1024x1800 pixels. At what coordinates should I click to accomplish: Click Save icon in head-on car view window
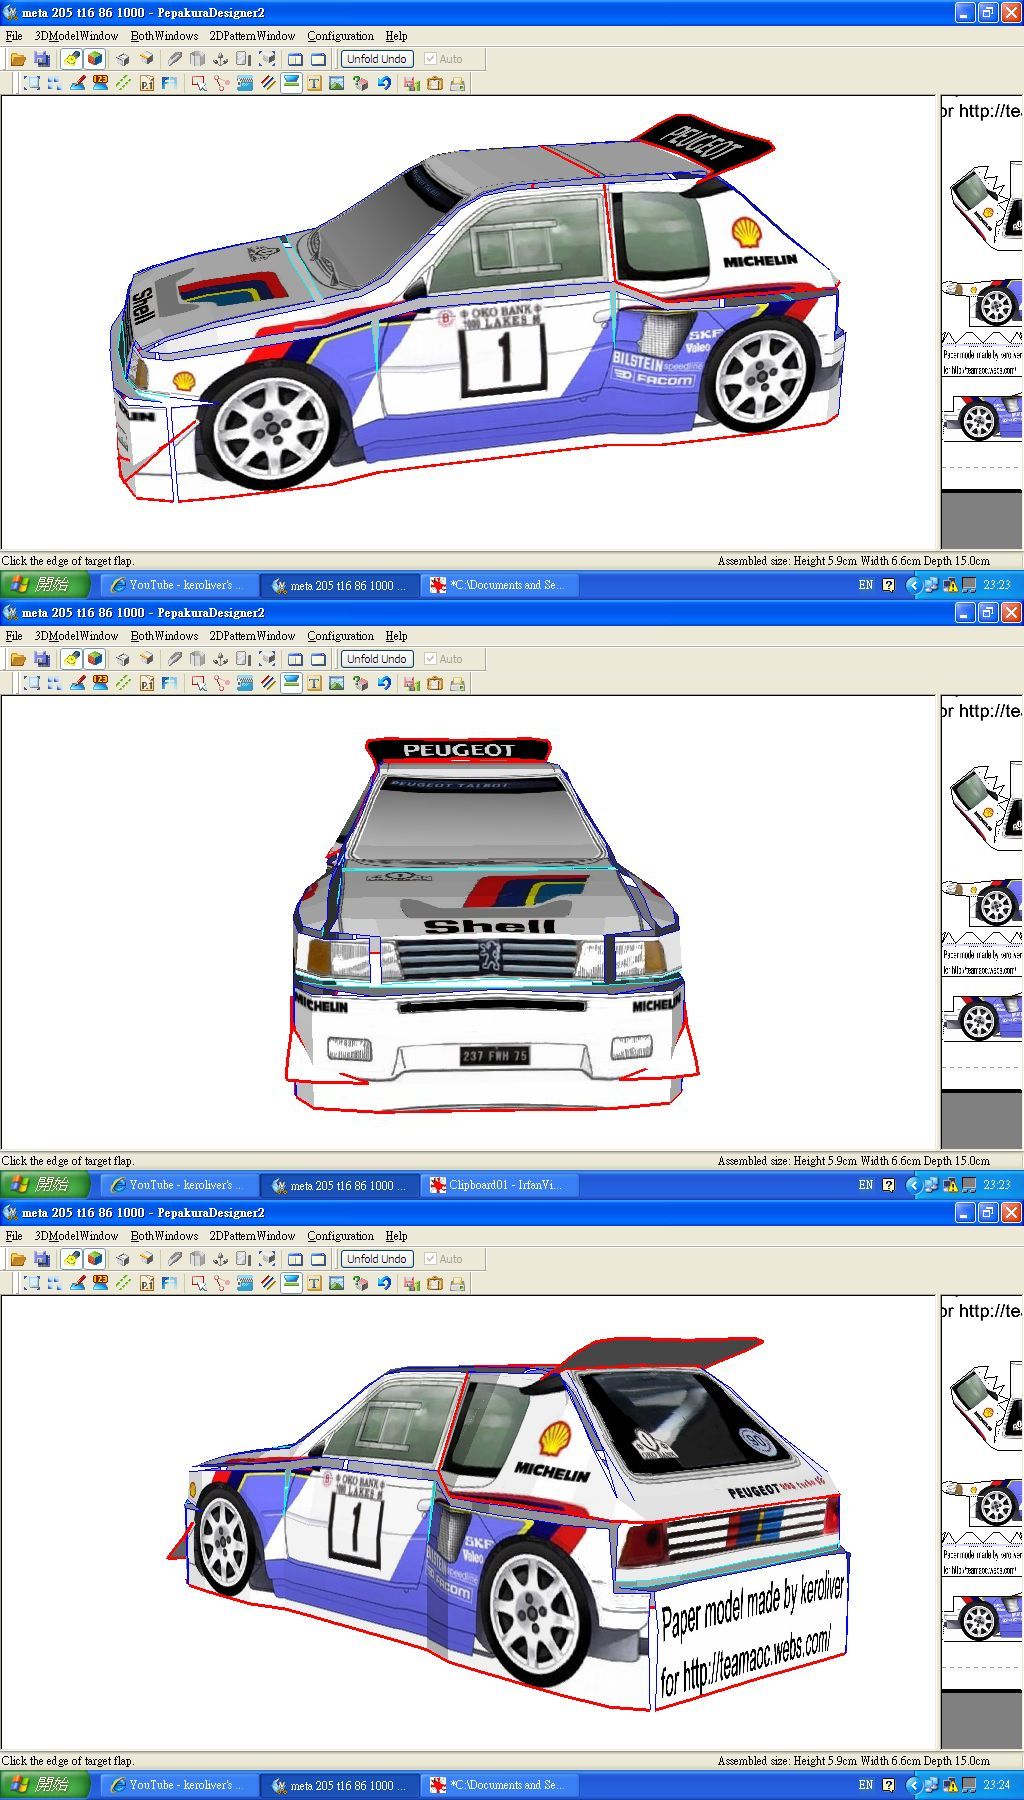tap(41, 659)
